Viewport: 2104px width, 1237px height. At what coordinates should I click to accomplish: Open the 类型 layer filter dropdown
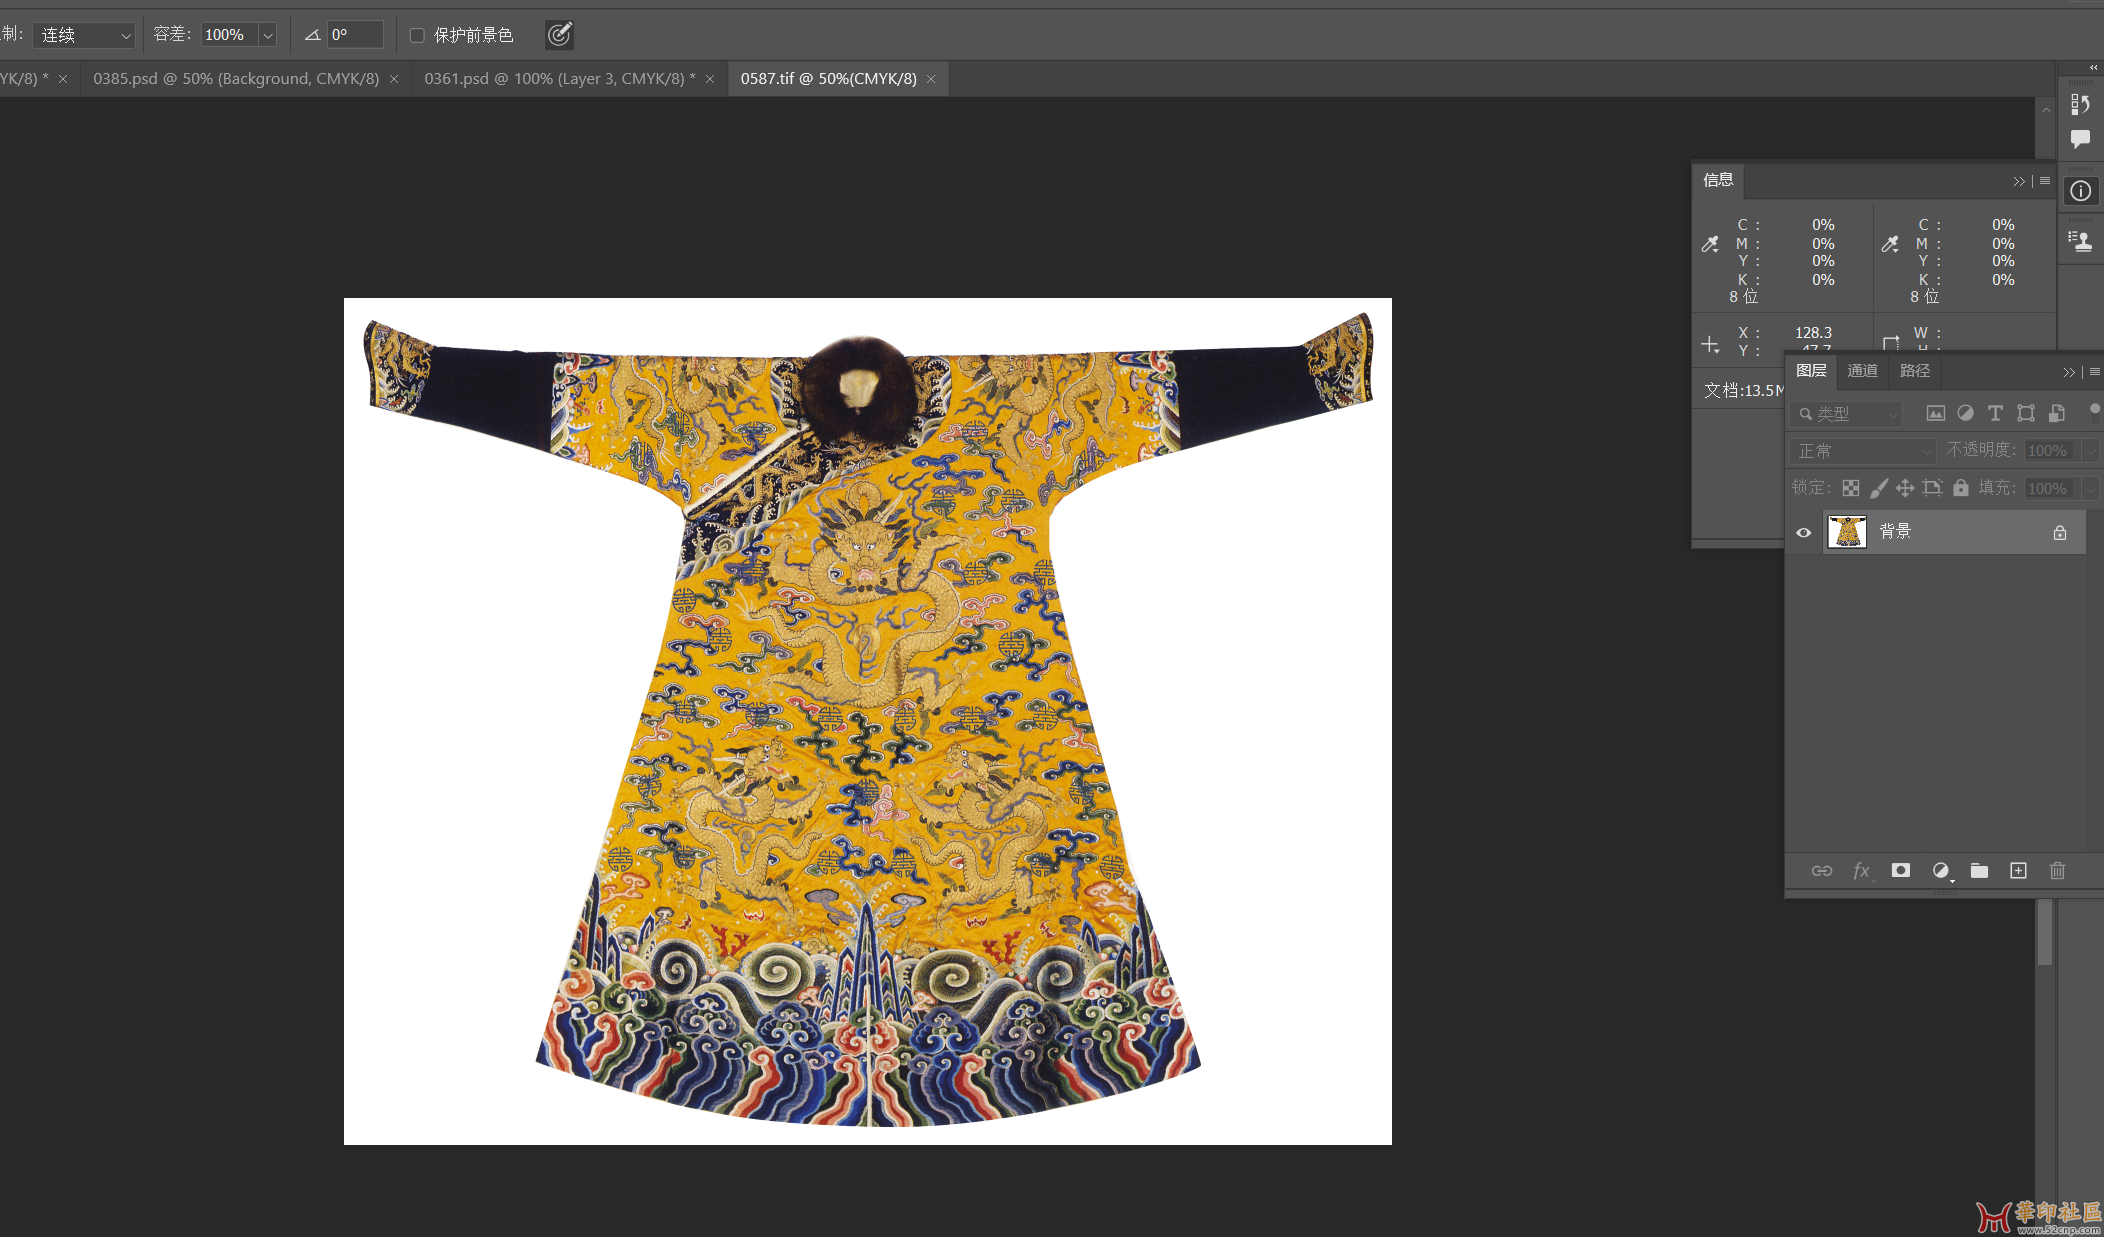[x=1846, y=413]
